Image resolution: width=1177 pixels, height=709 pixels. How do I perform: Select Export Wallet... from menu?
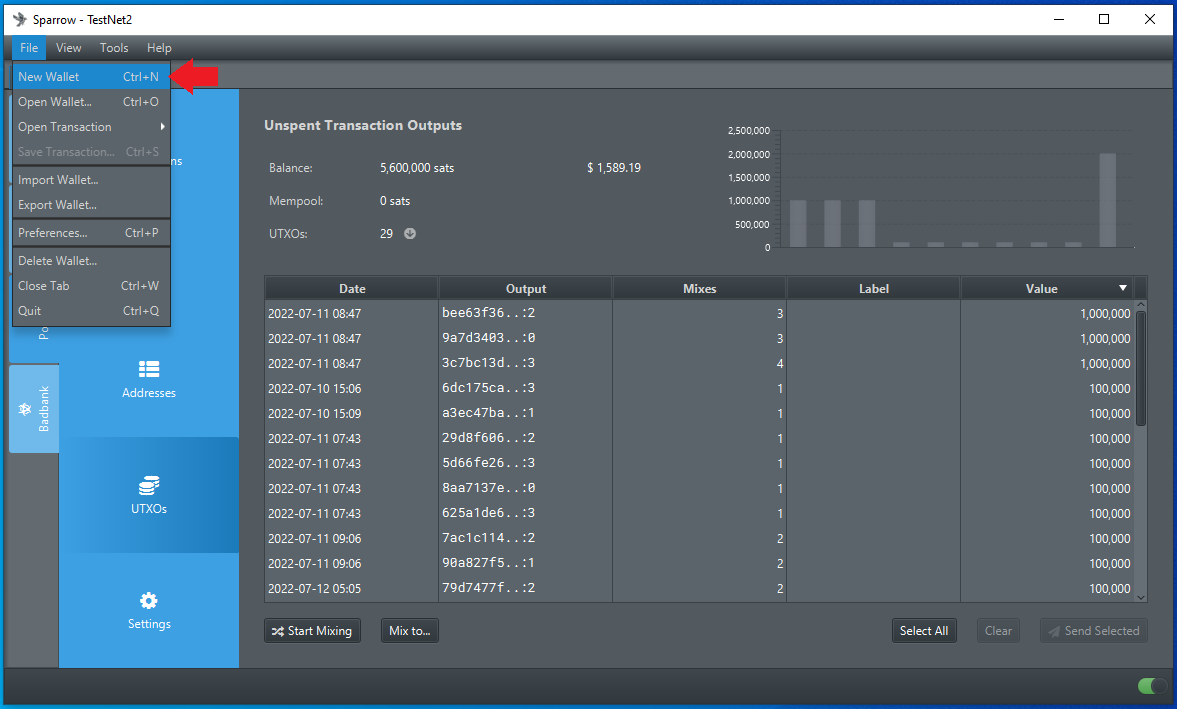92,205
